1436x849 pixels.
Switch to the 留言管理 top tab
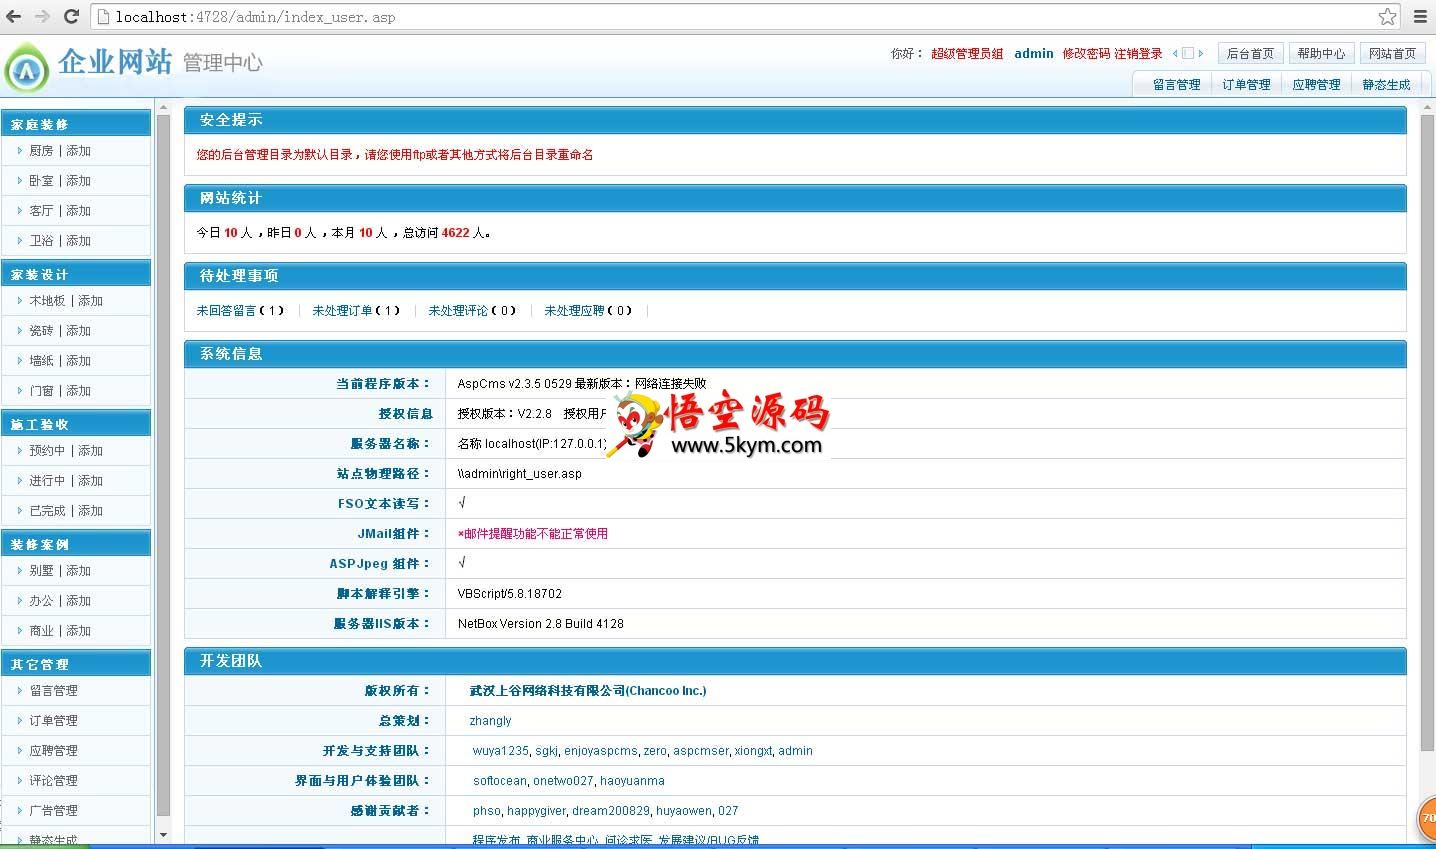pos(1176,85)
